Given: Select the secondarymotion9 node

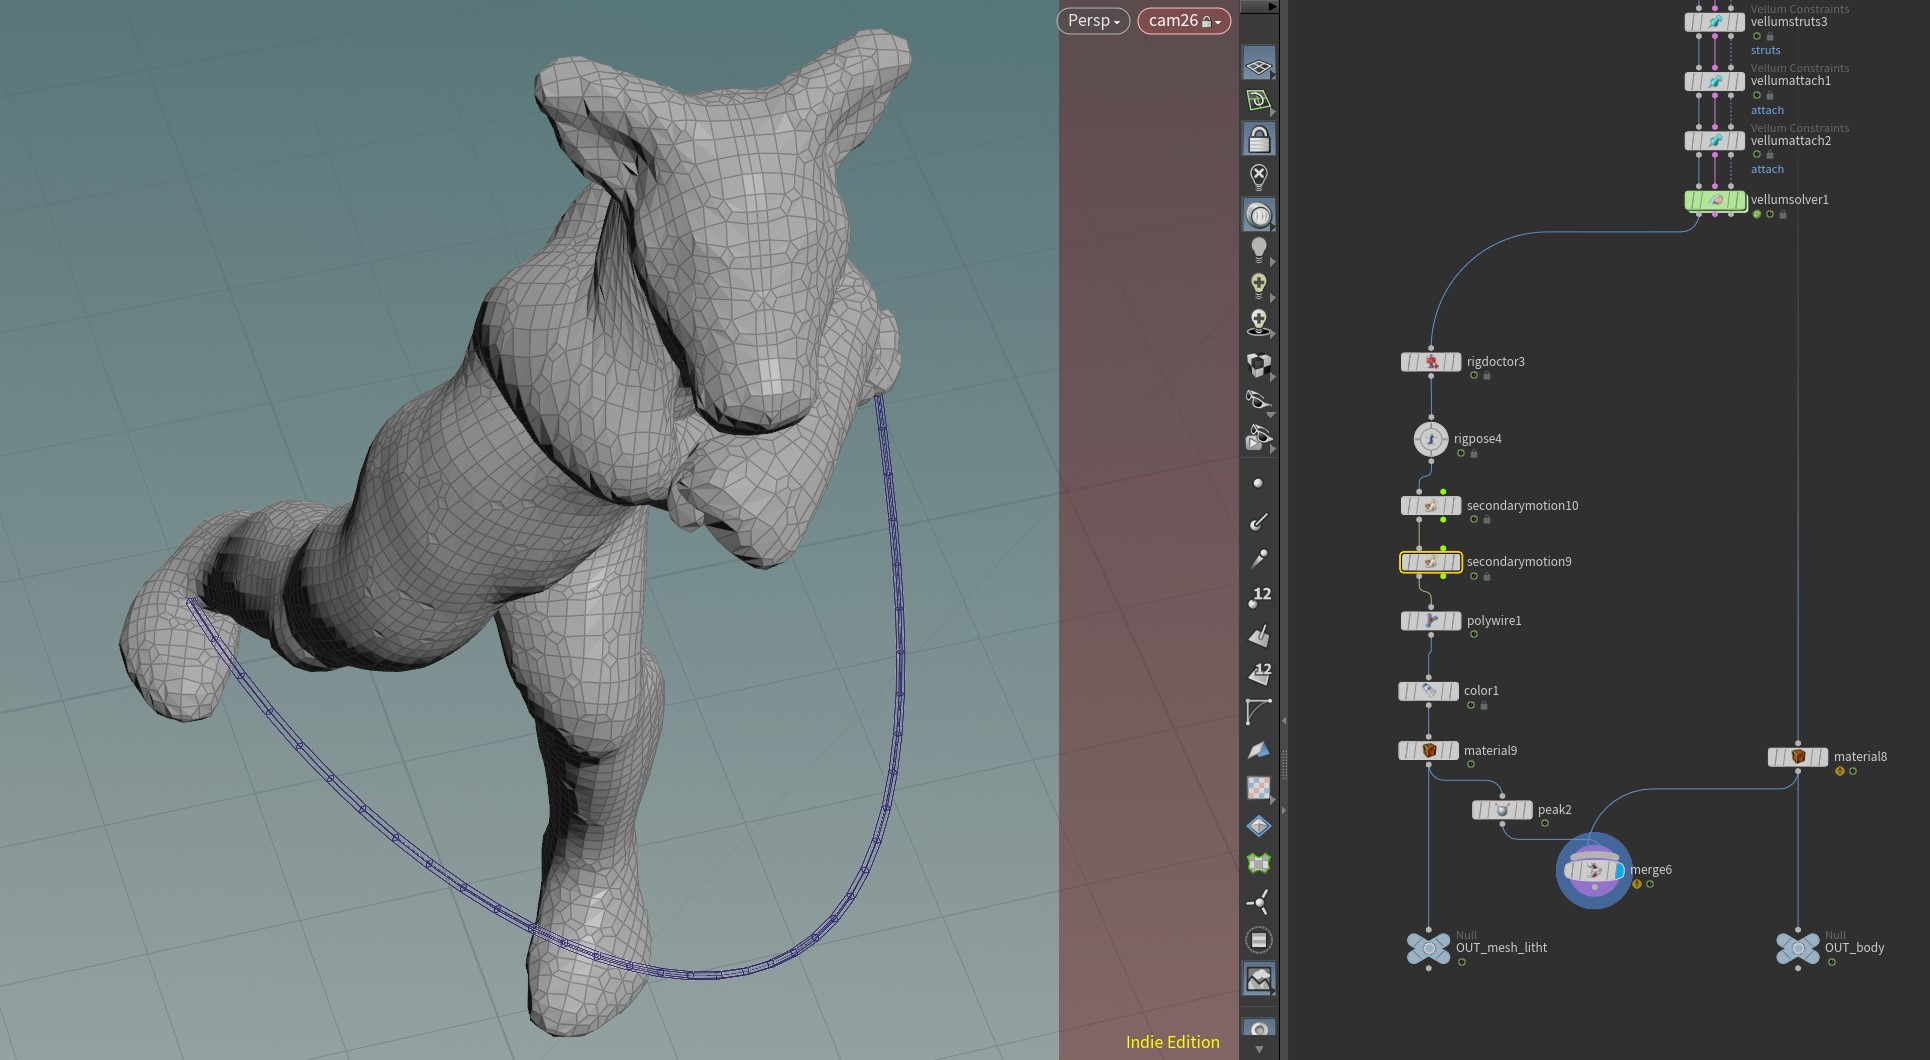Looking at the screenshot, I should click(1431, 562).
